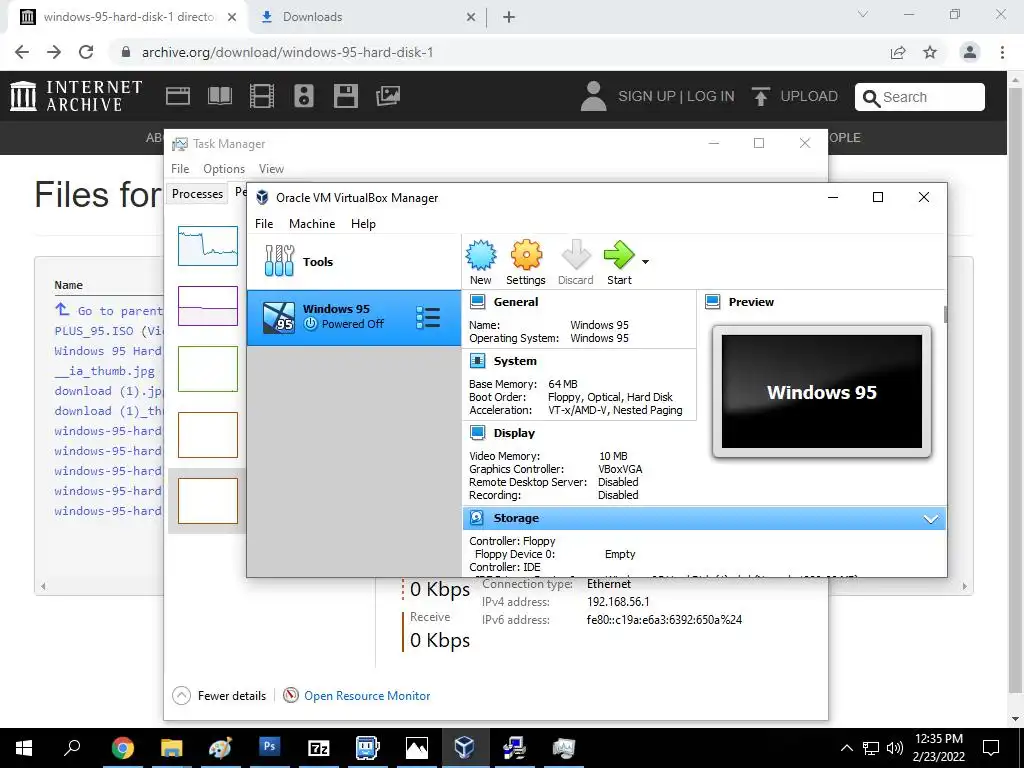Open a new browser tab
Screen dimensions: 1024x768
[x=509, y=17]
